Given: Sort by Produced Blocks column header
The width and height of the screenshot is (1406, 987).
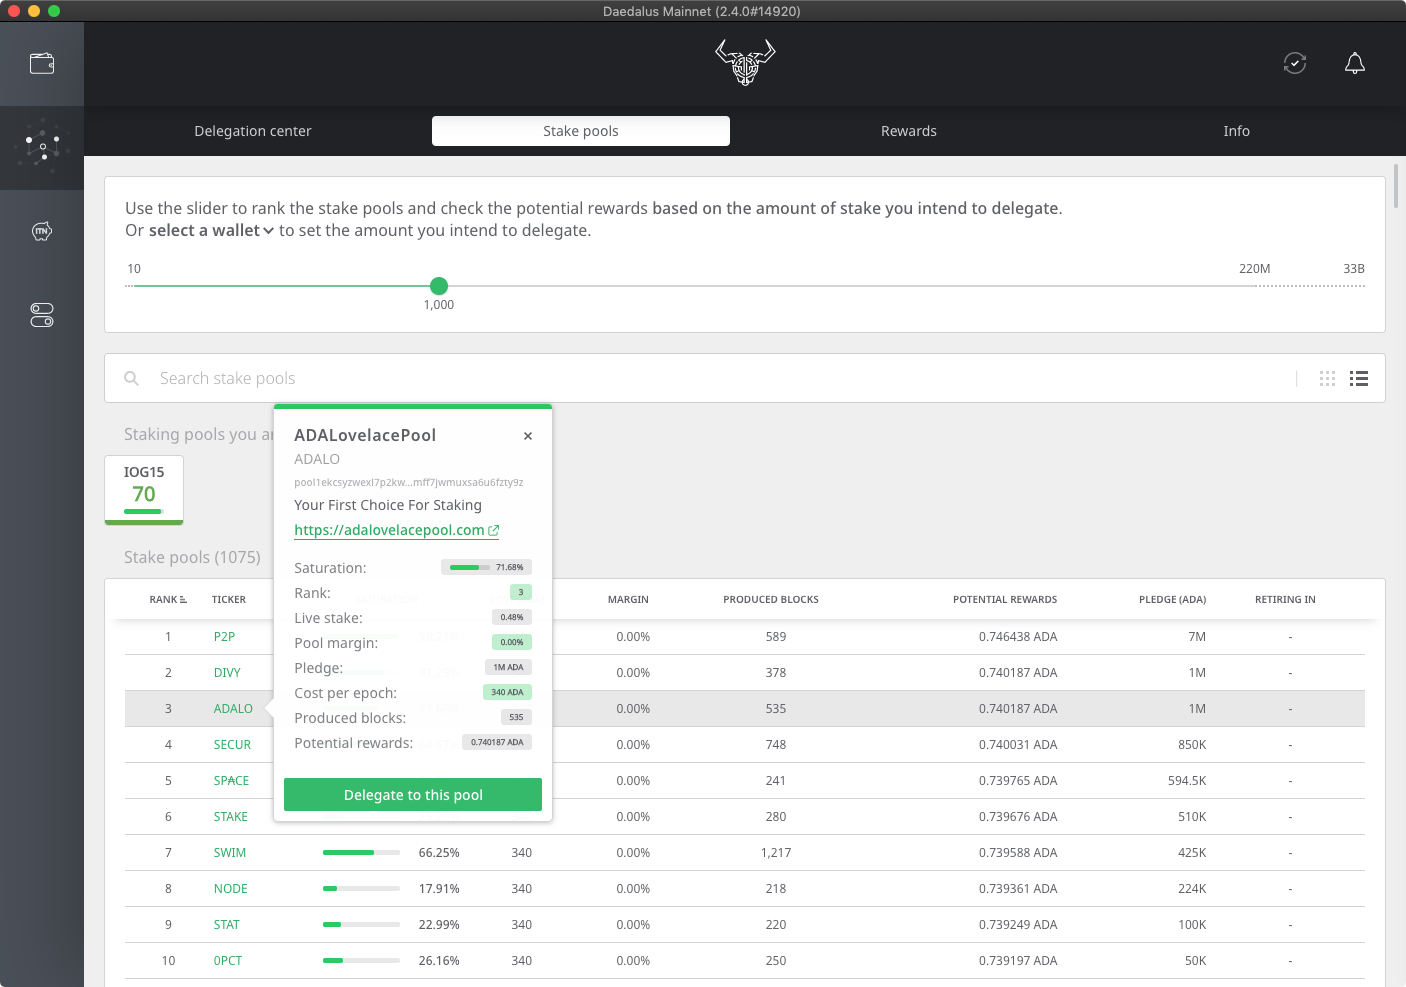Looking at the screenshot, I should [x=770, y=600].
